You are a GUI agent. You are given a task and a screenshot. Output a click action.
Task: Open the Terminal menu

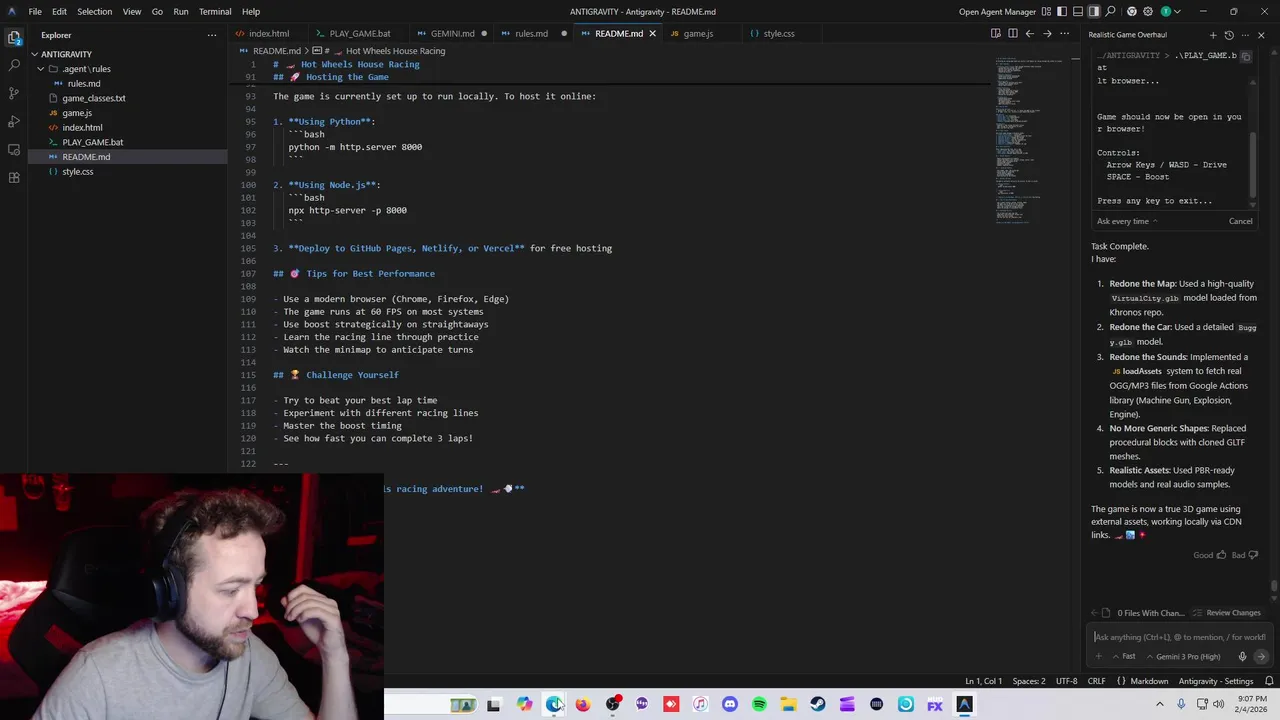coord(215,12)
